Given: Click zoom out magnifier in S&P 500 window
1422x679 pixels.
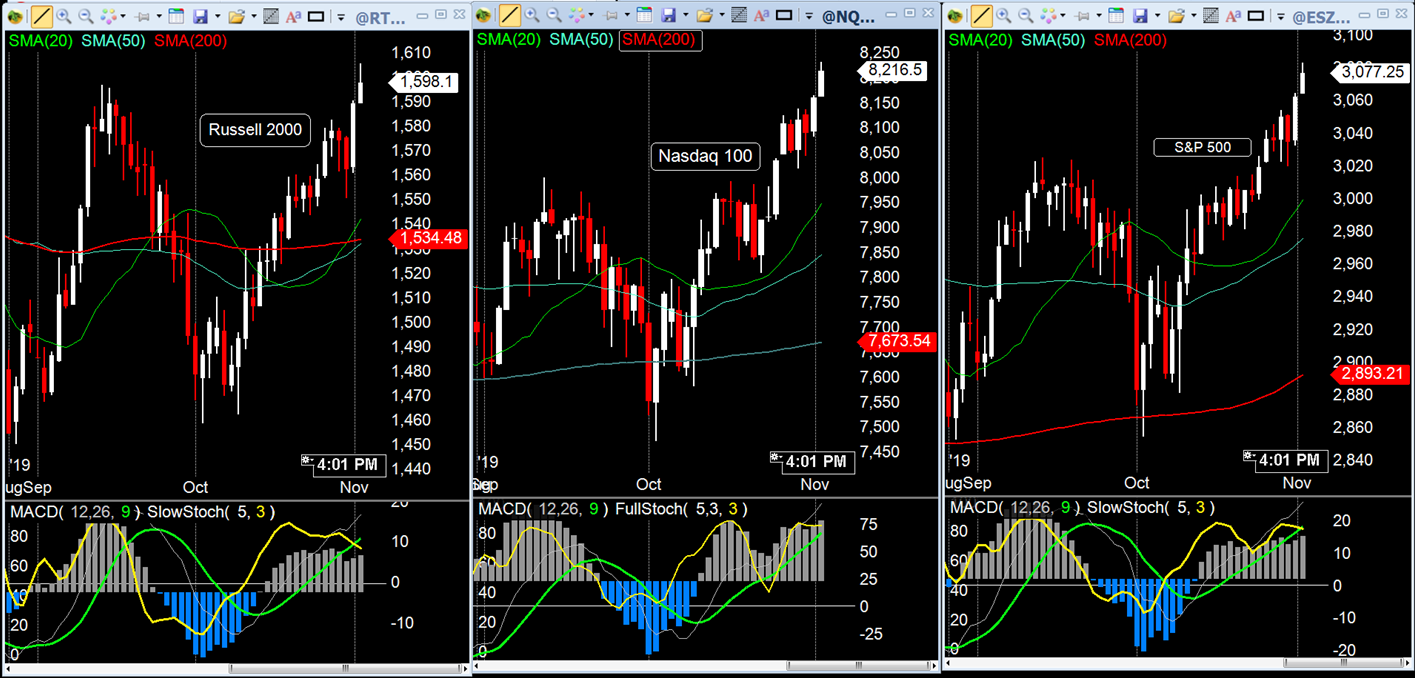Looking at the screenshot, I should click(x=1026, y=16).
